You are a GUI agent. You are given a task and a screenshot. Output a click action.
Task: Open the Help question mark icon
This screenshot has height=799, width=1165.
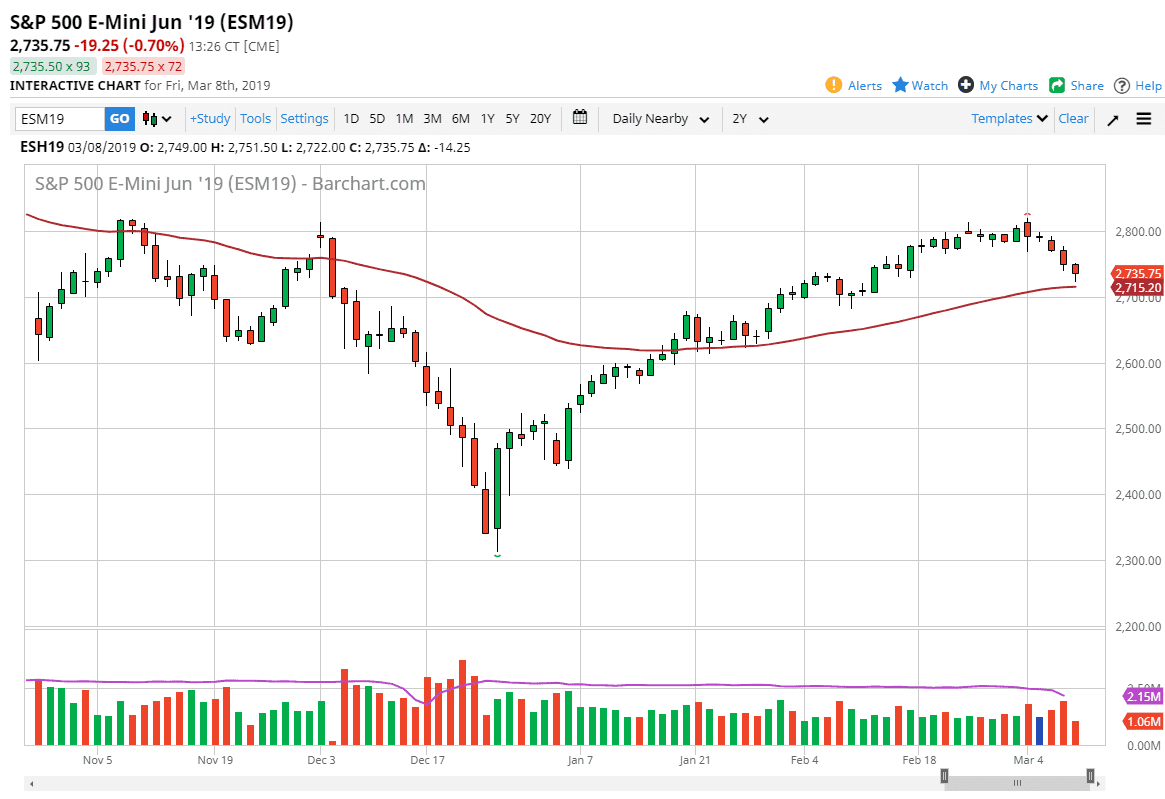coord(1120,85)
